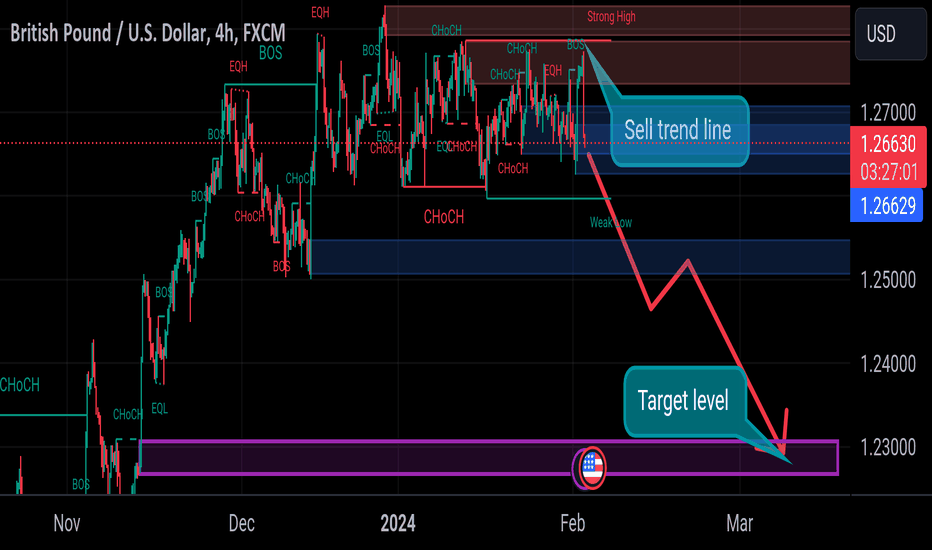Screen dimensions: 932x550
Task: Select the purple target zone rectangle
Action: pos(489,458)
